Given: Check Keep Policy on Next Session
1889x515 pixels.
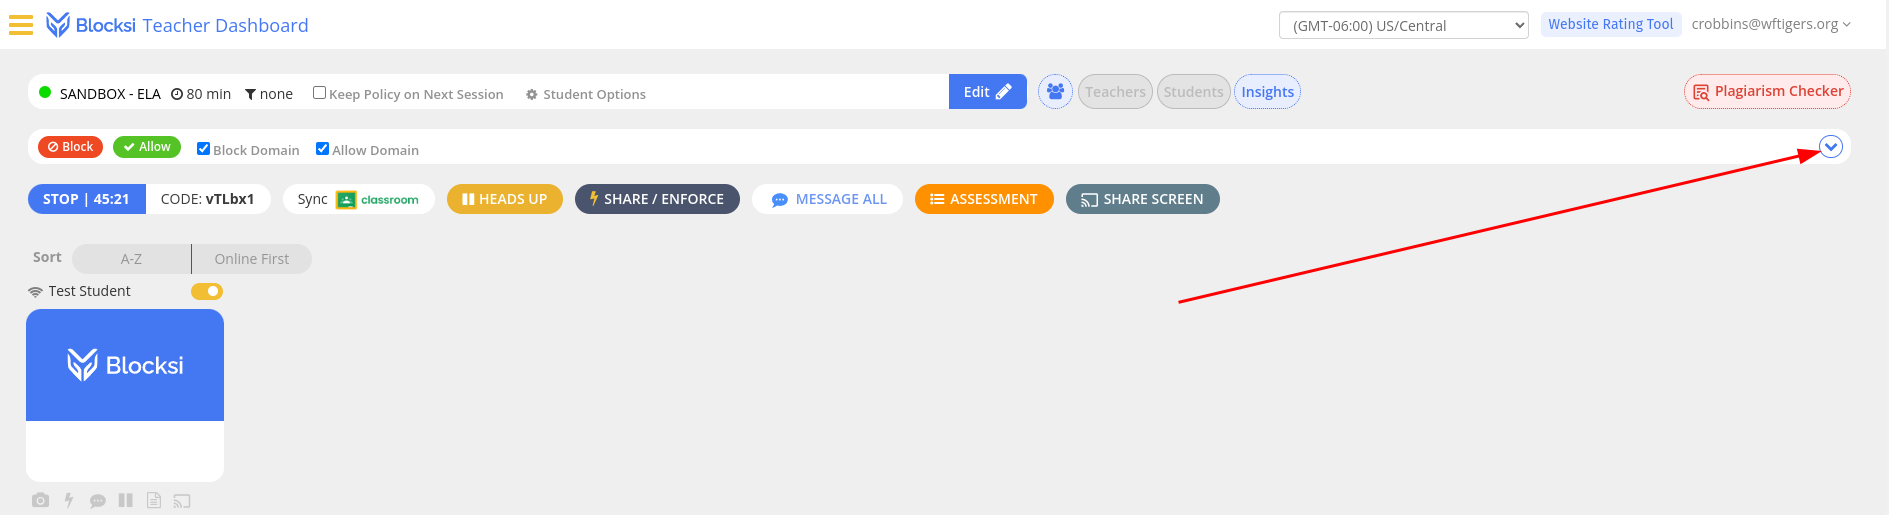Looking at the screenshot, I should point(319,92).
